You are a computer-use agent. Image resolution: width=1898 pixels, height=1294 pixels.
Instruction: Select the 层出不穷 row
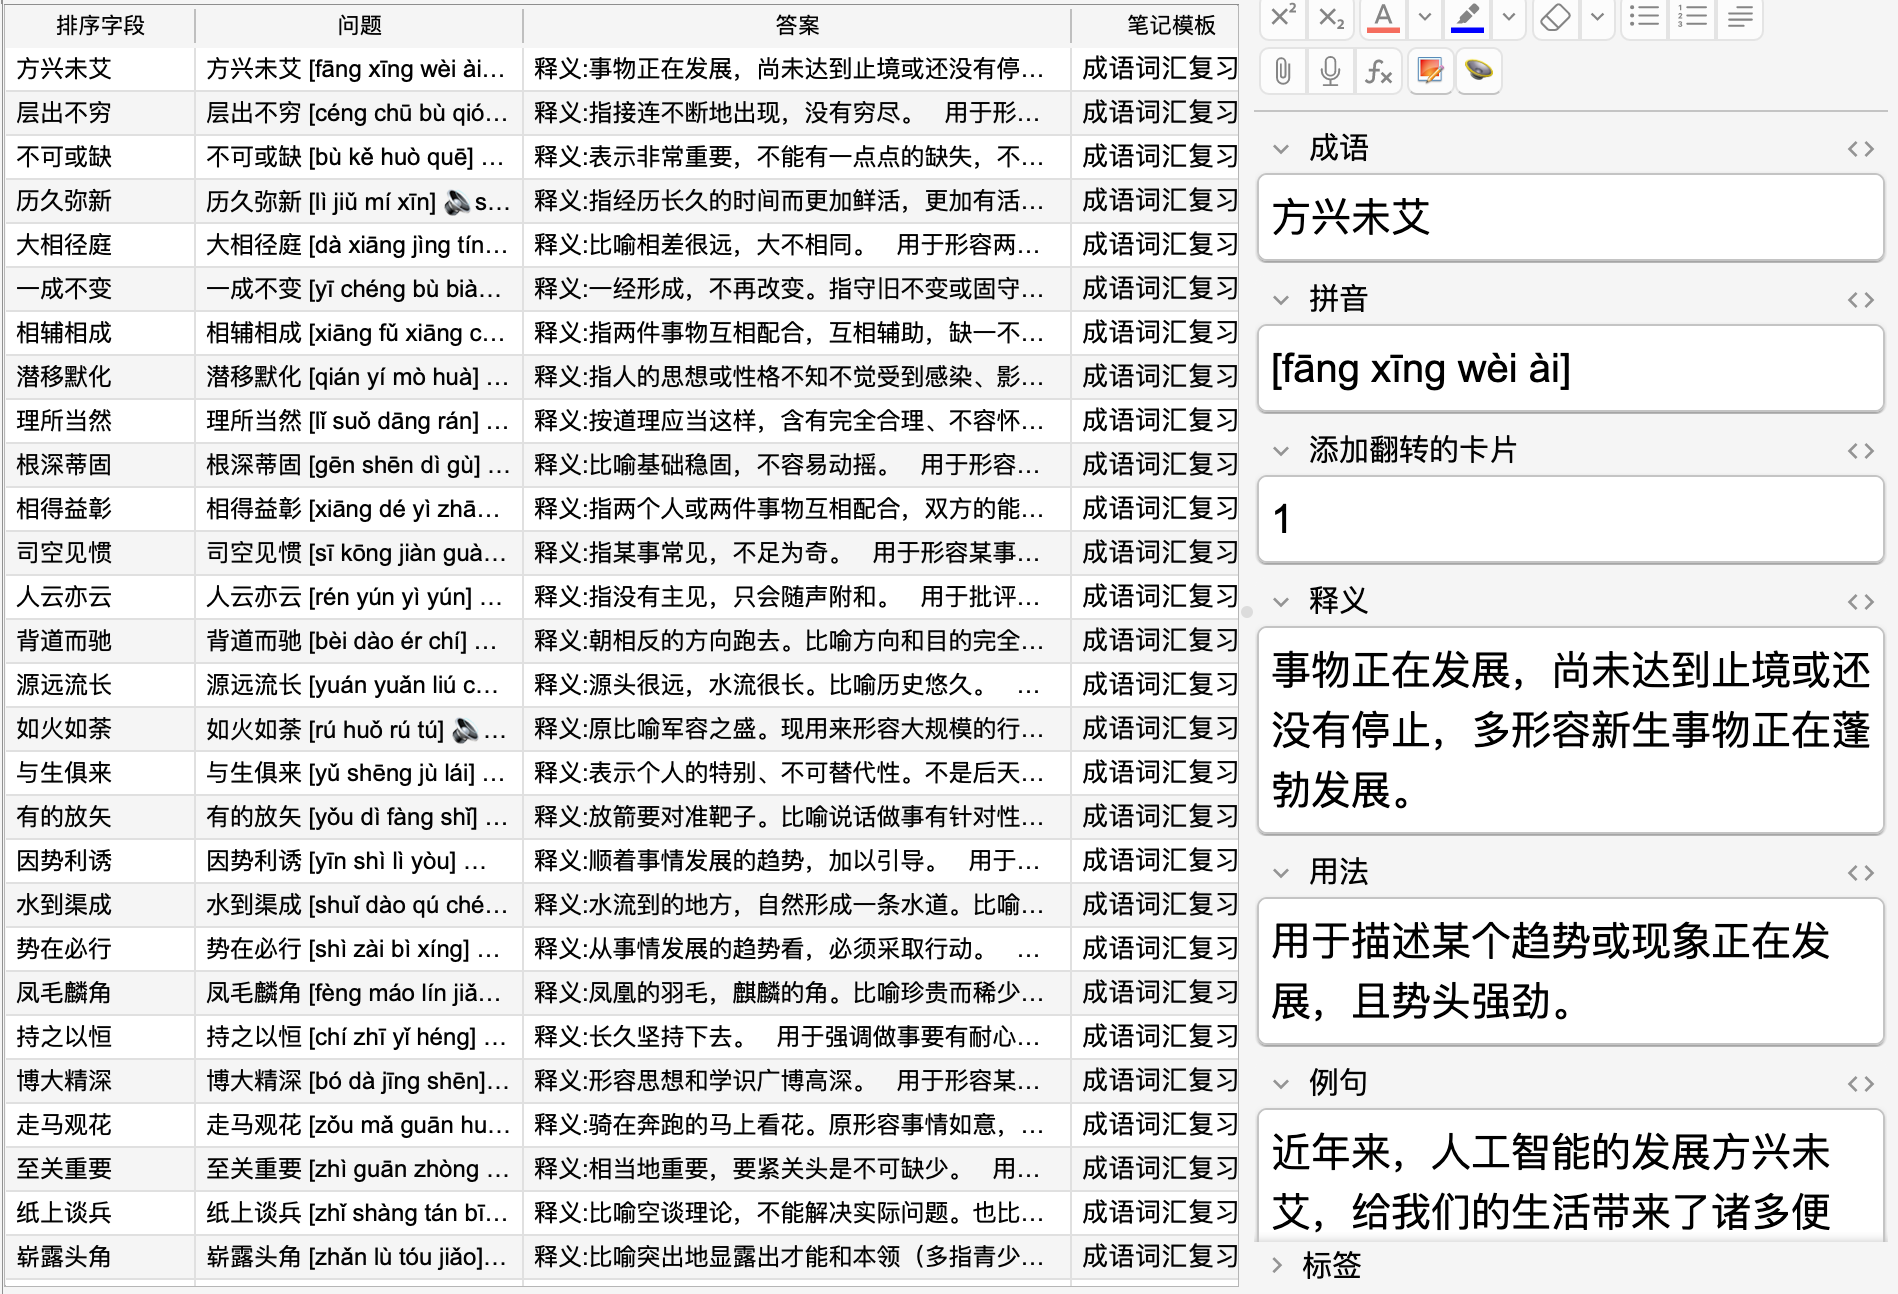(x=621, y=113)
